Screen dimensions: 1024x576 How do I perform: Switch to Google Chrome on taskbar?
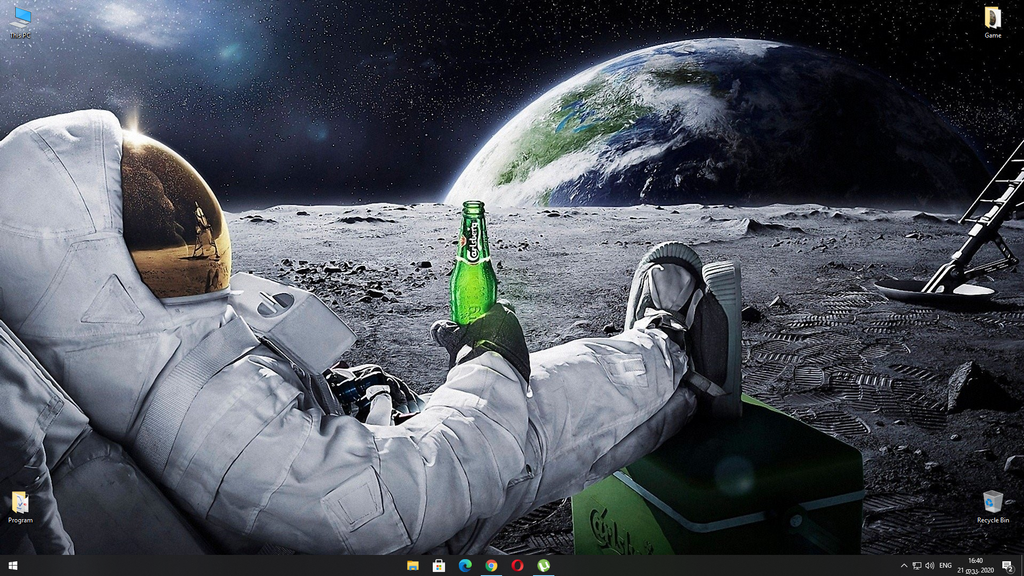tap(491, 566)
